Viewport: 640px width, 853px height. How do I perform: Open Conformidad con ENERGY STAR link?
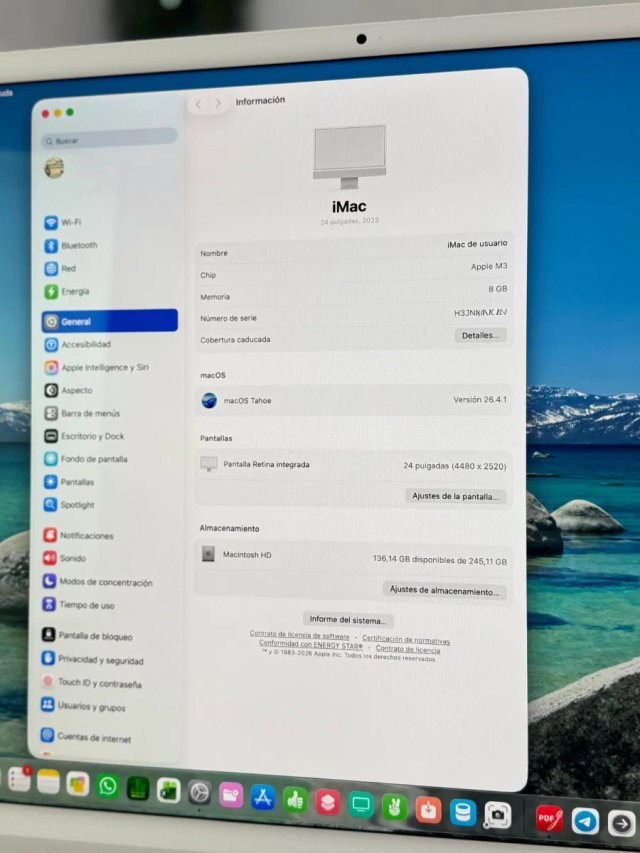click(x=311, y=644)
